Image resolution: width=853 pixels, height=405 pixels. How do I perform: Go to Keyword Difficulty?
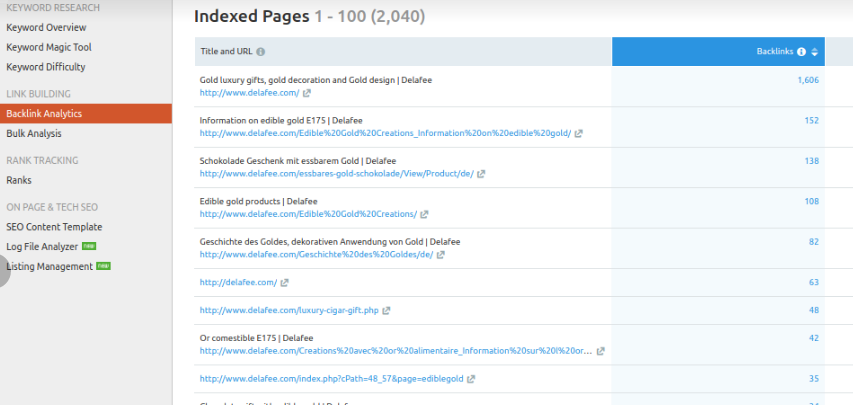click(46, 67)
